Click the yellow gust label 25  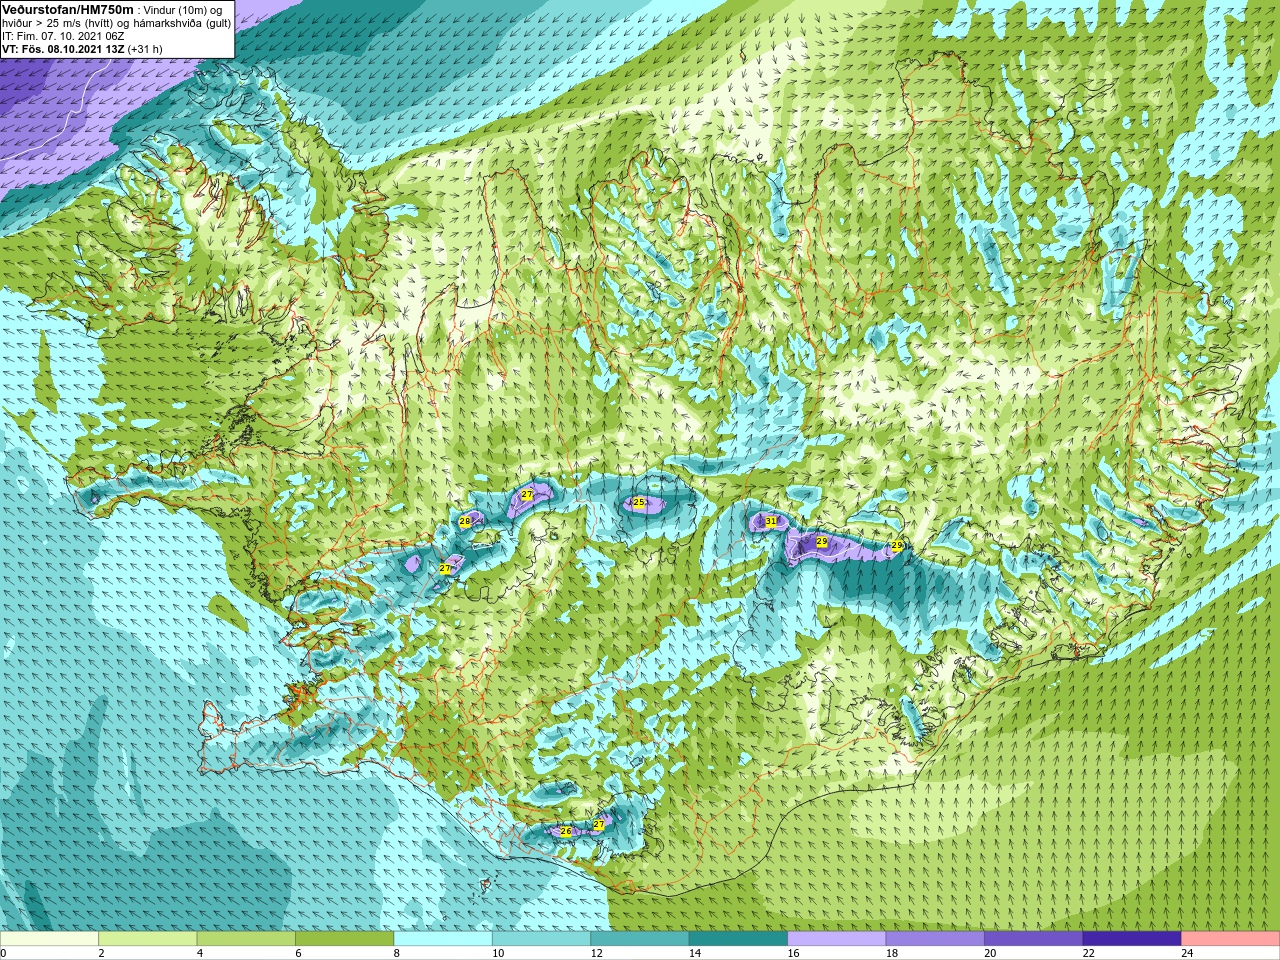[639, 502]
